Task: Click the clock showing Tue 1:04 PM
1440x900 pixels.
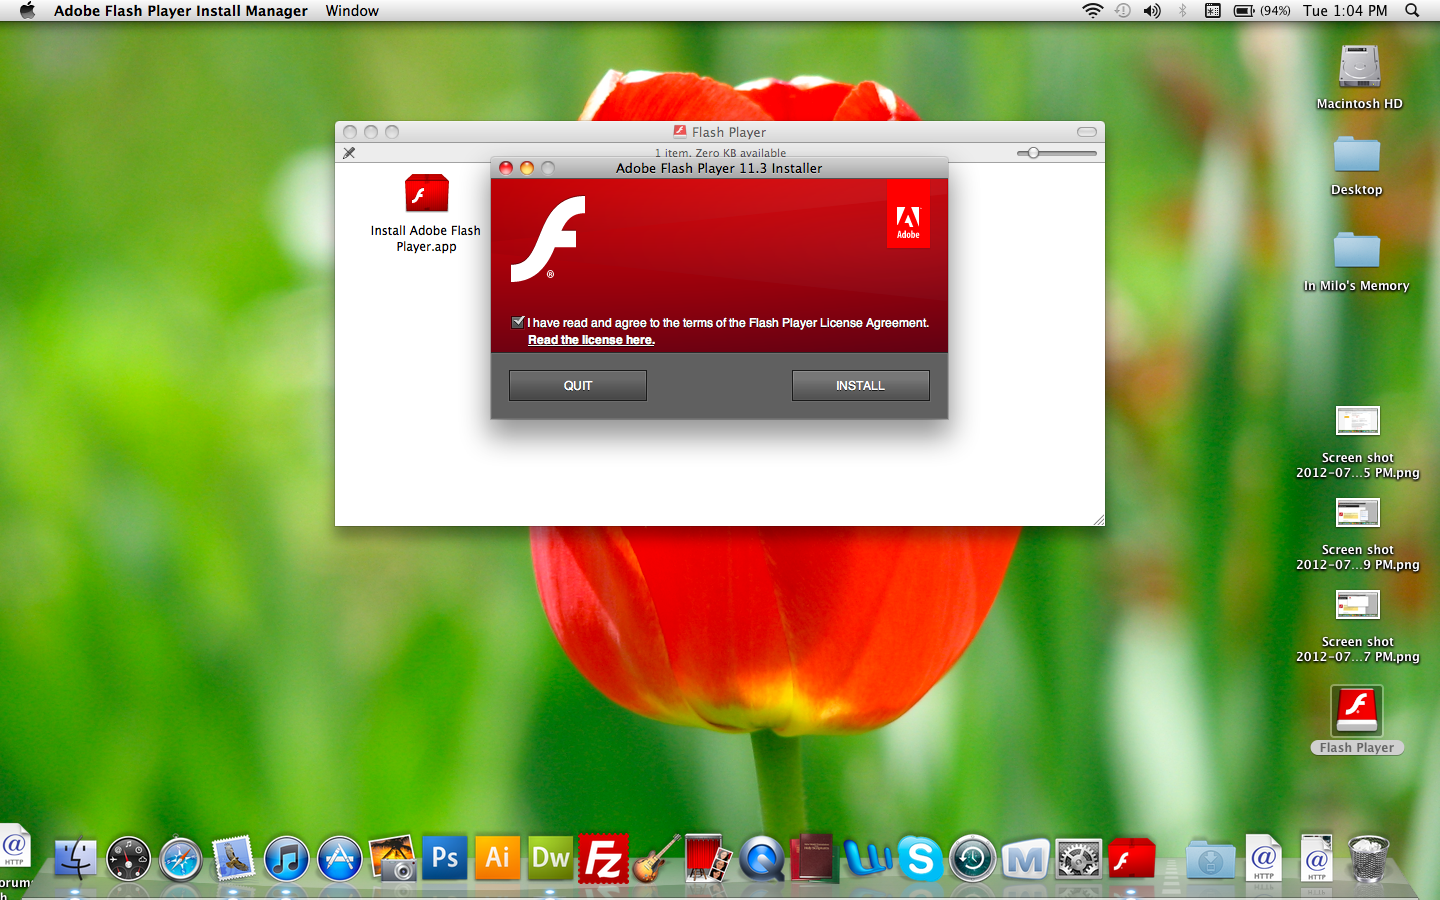Action: pos(1345,11)
